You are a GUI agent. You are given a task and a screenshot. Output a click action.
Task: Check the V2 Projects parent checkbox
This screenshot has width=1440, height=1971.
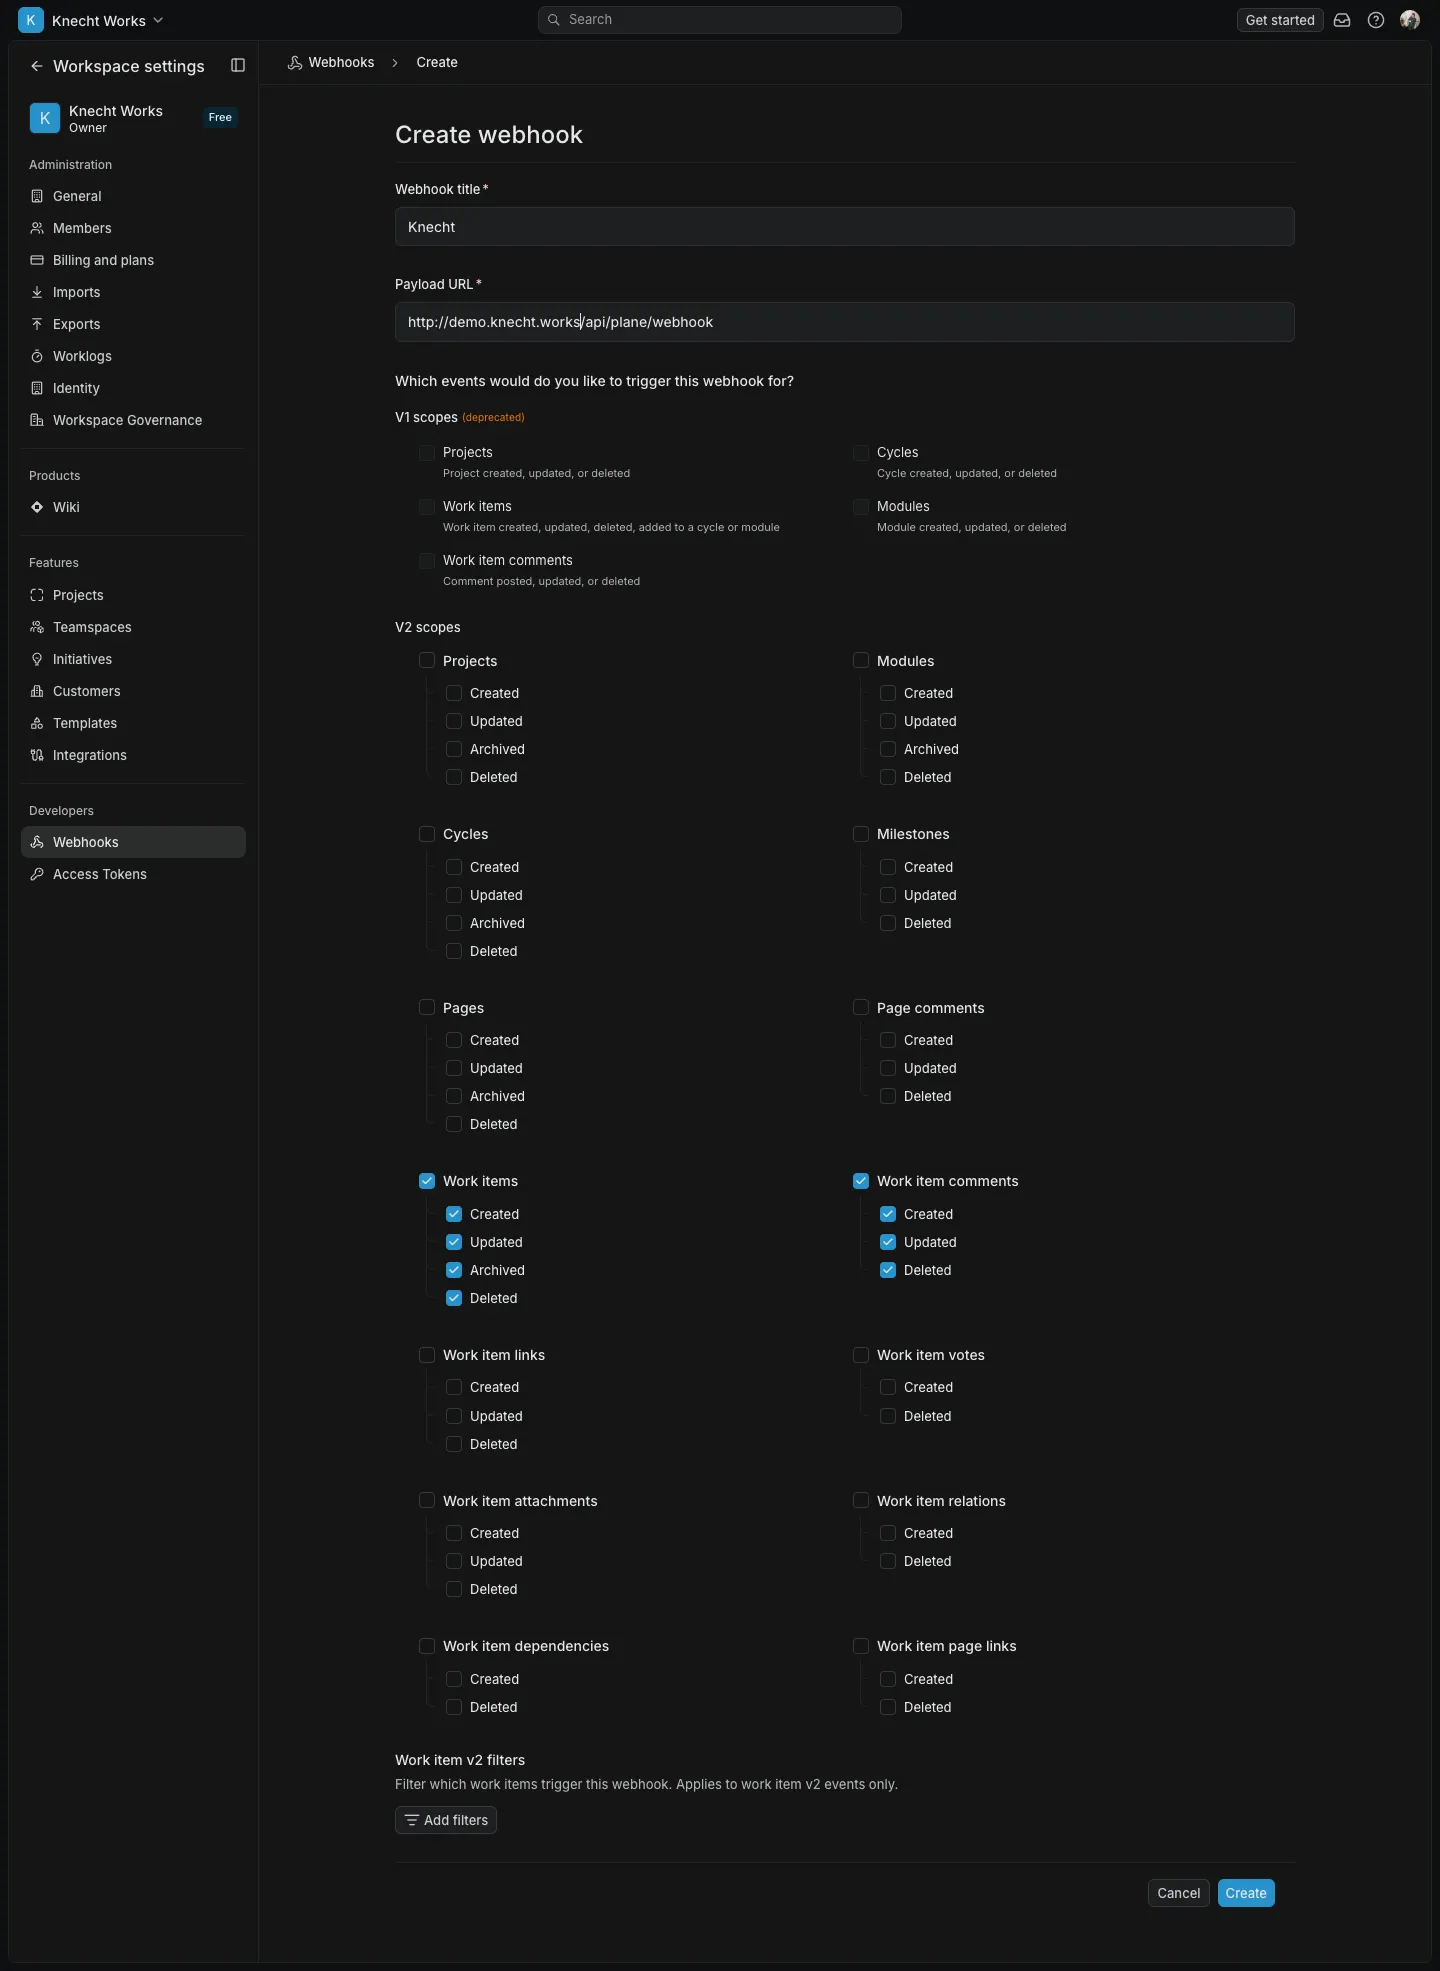[427, 660]
